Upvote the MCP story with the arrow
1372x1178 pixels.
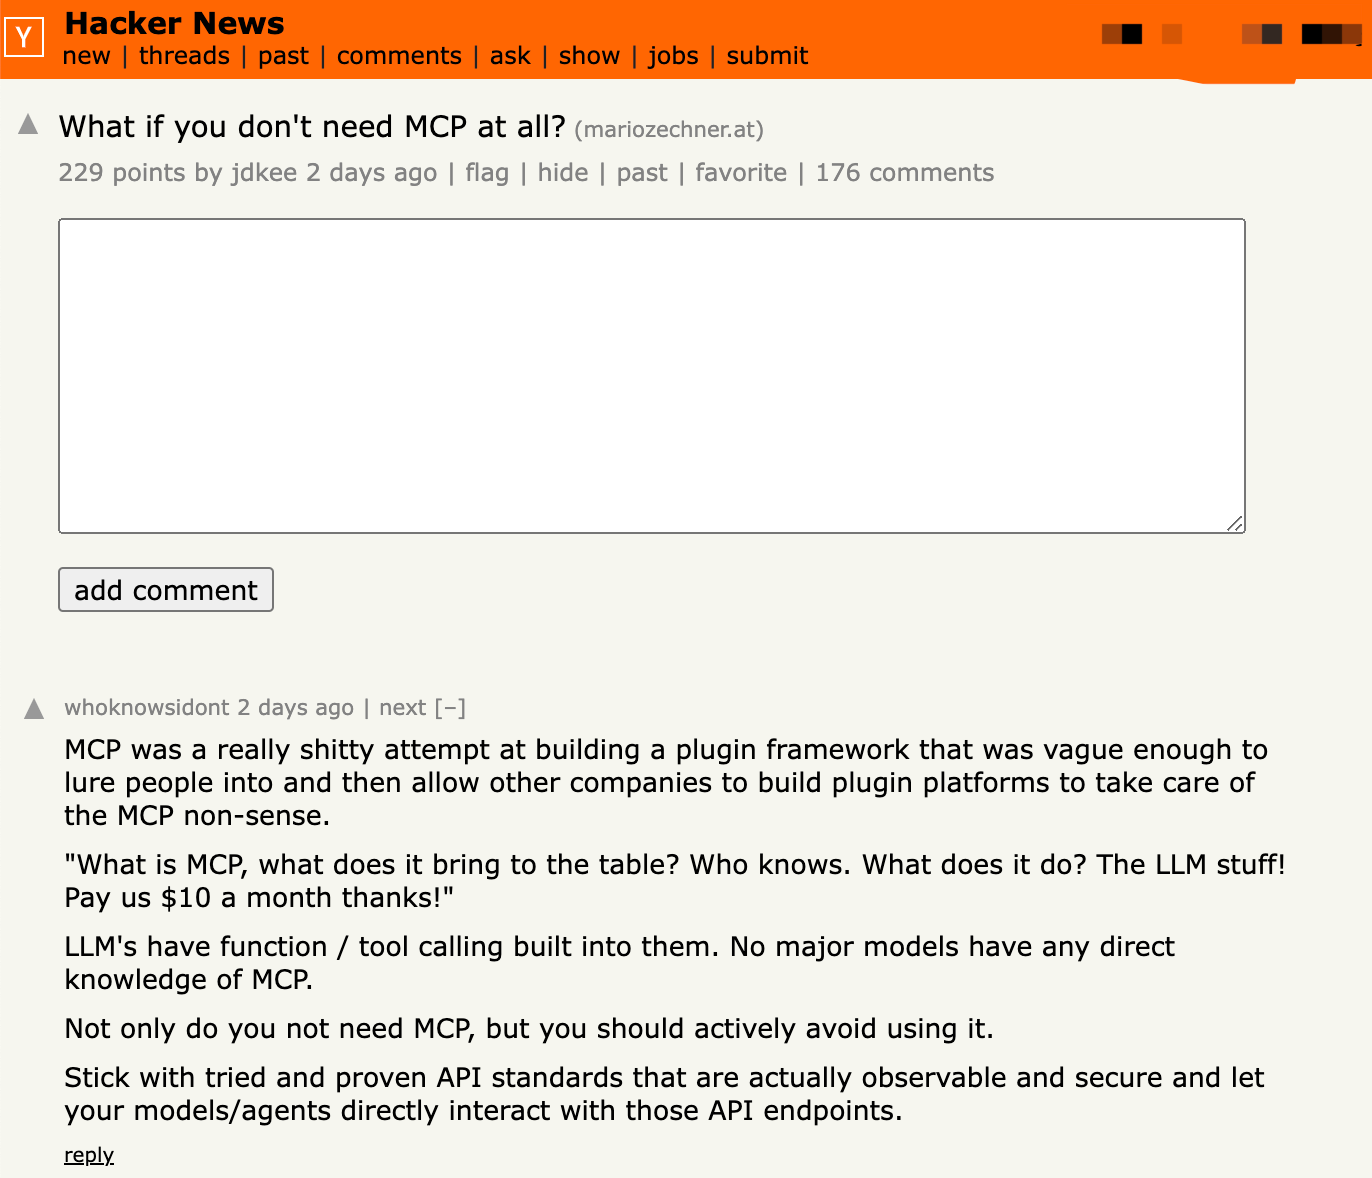28,125
